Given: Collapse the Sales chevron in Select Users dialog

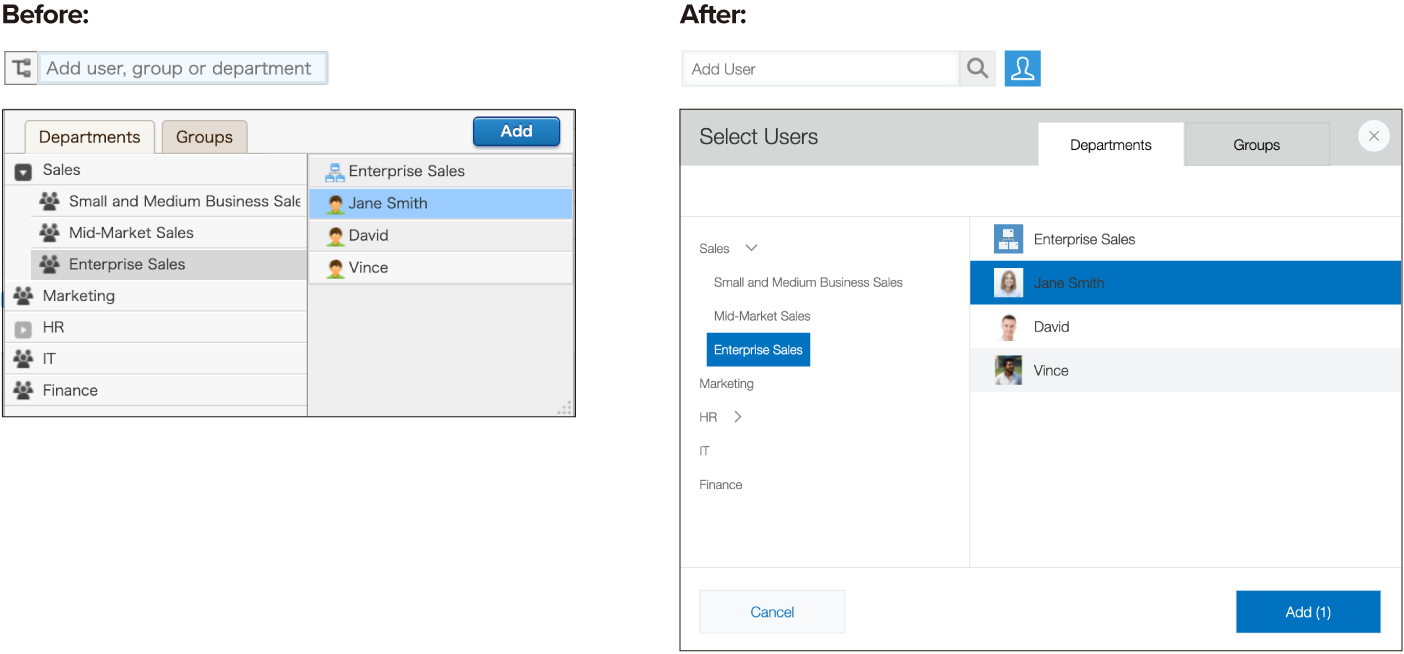Looking at the screenshot, I should click(x=752, y=248).
